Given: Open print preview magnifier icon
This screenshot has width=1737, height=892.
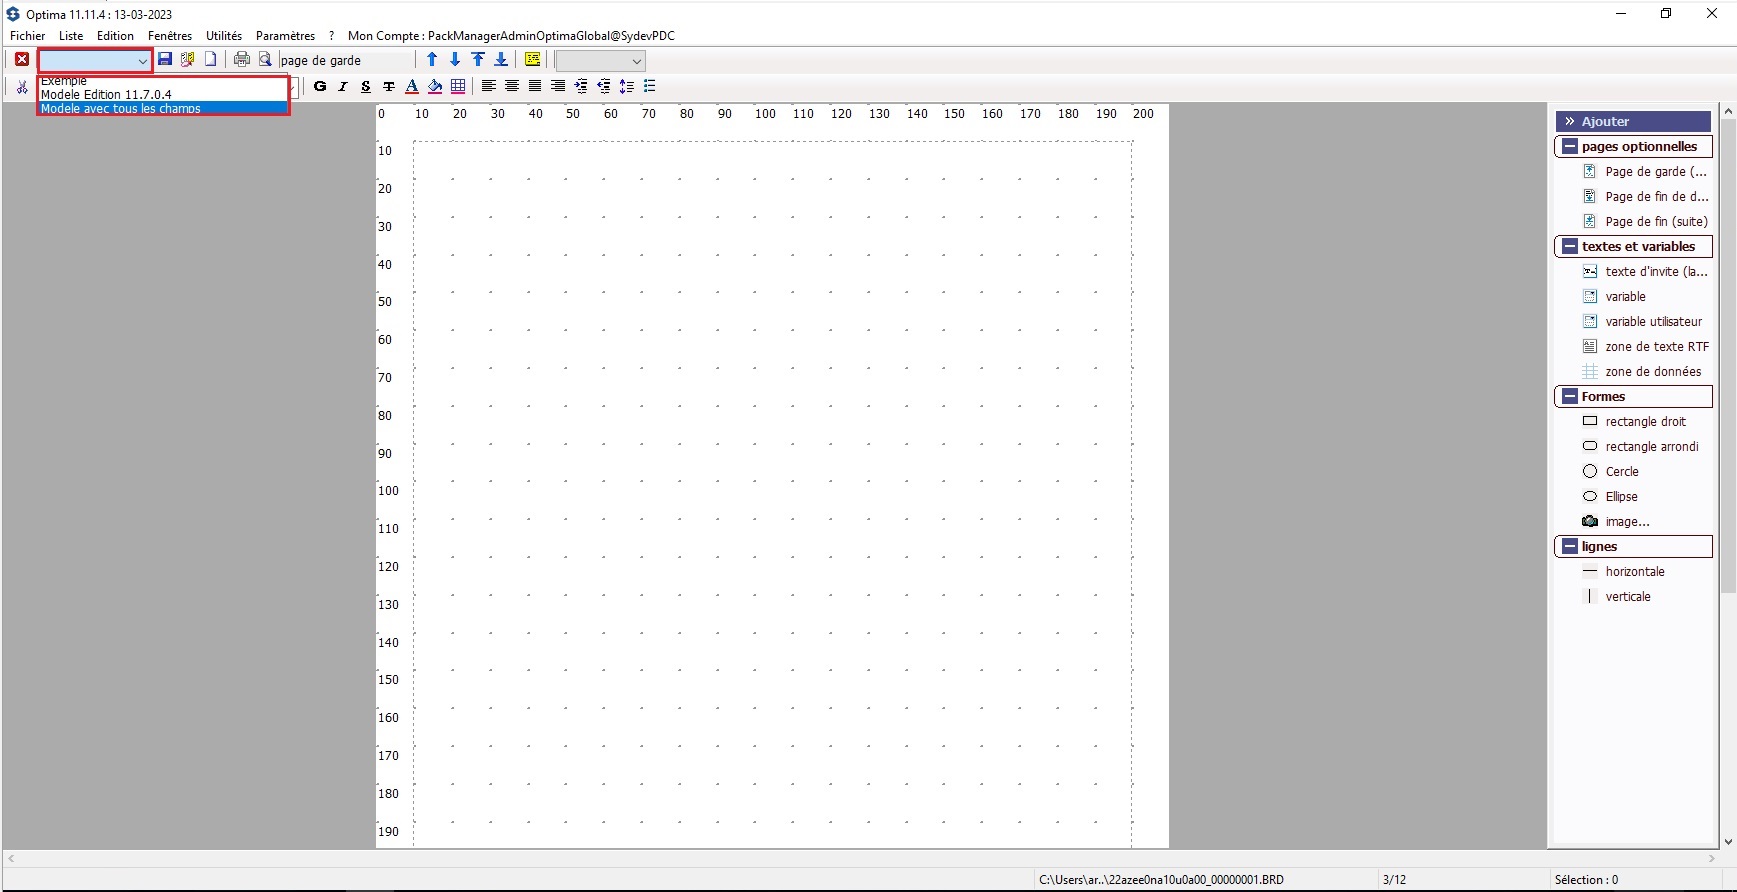Looking at the screenshot, I should tap(265, 60).
